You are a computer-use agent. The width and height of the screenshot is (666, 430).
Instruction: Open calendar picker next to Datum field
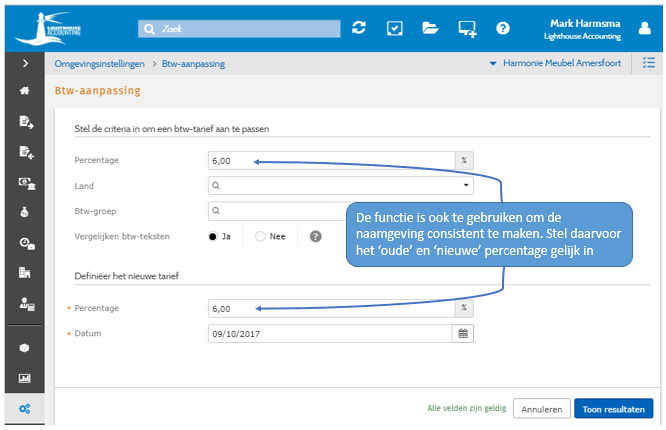464,333
